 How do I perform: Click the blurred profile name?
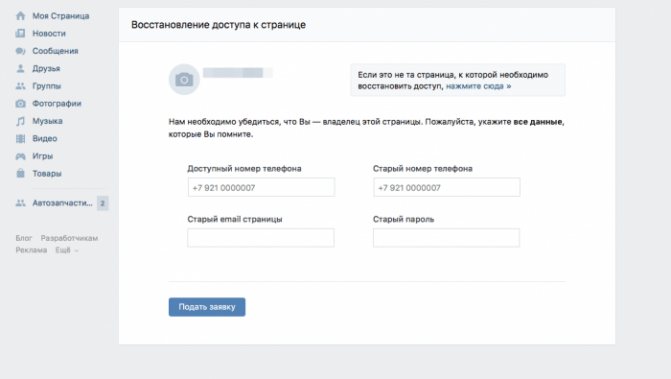(x=238, y=73)
